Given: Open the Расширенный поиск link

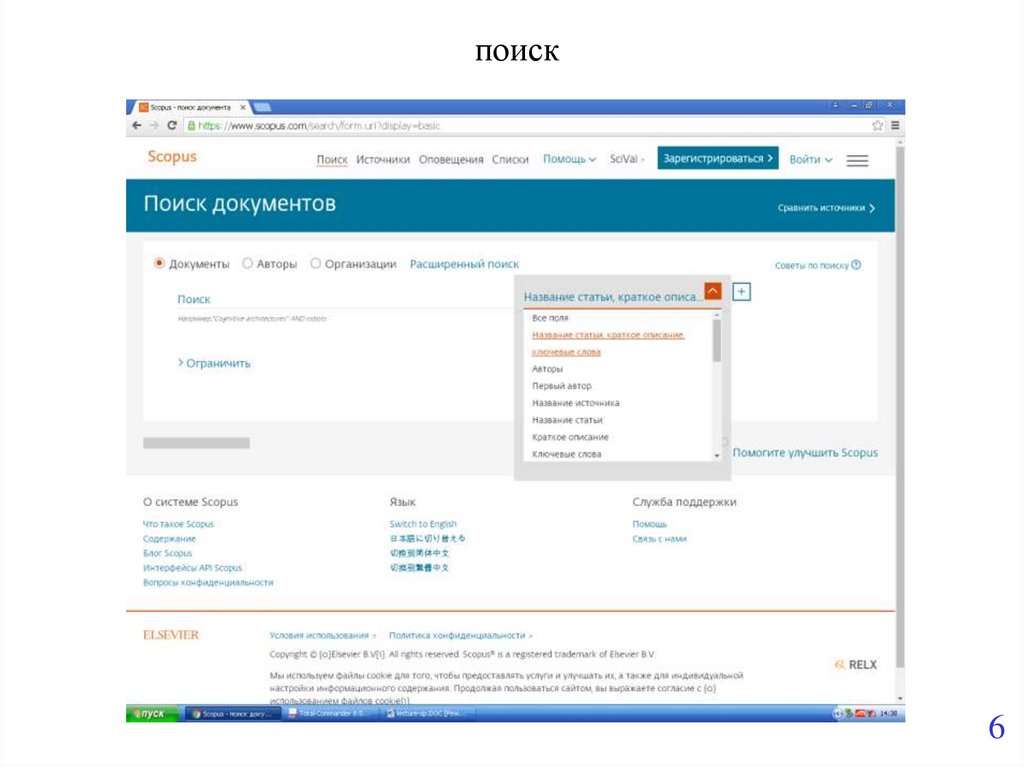Looking at the screenshot, I should point(464,264).
